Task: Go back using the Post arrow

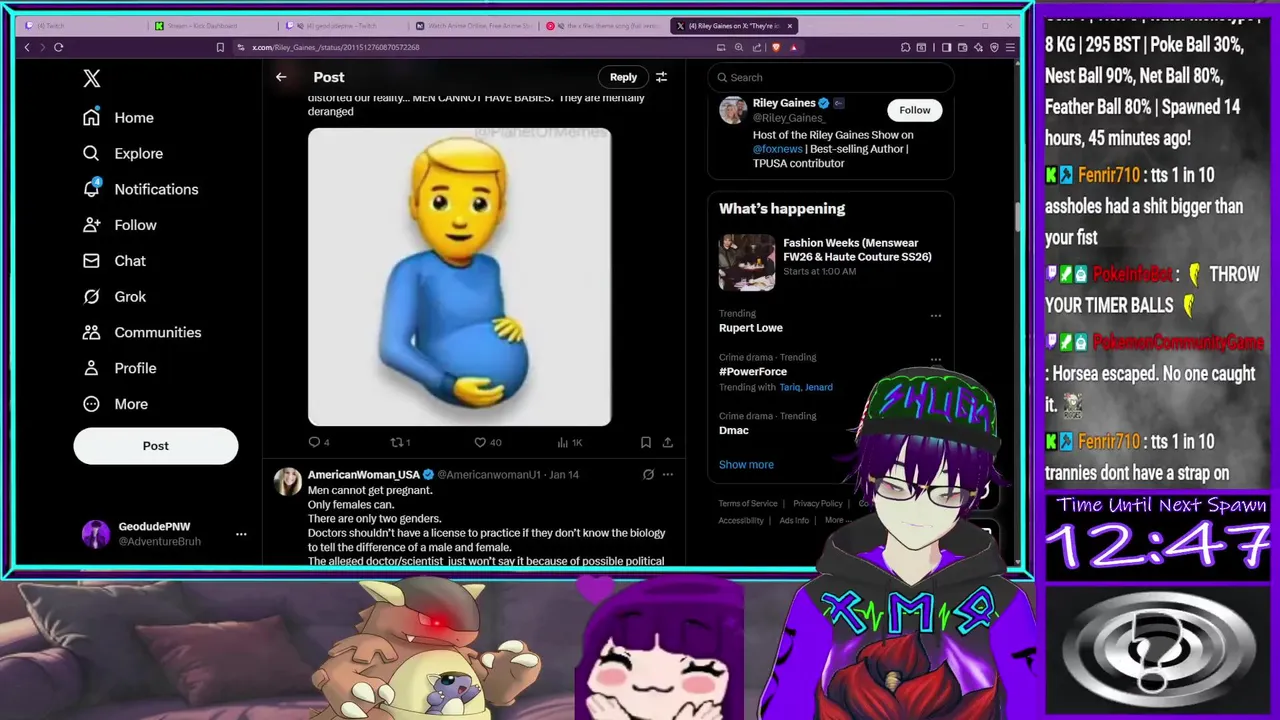Action: pos(281,77)
